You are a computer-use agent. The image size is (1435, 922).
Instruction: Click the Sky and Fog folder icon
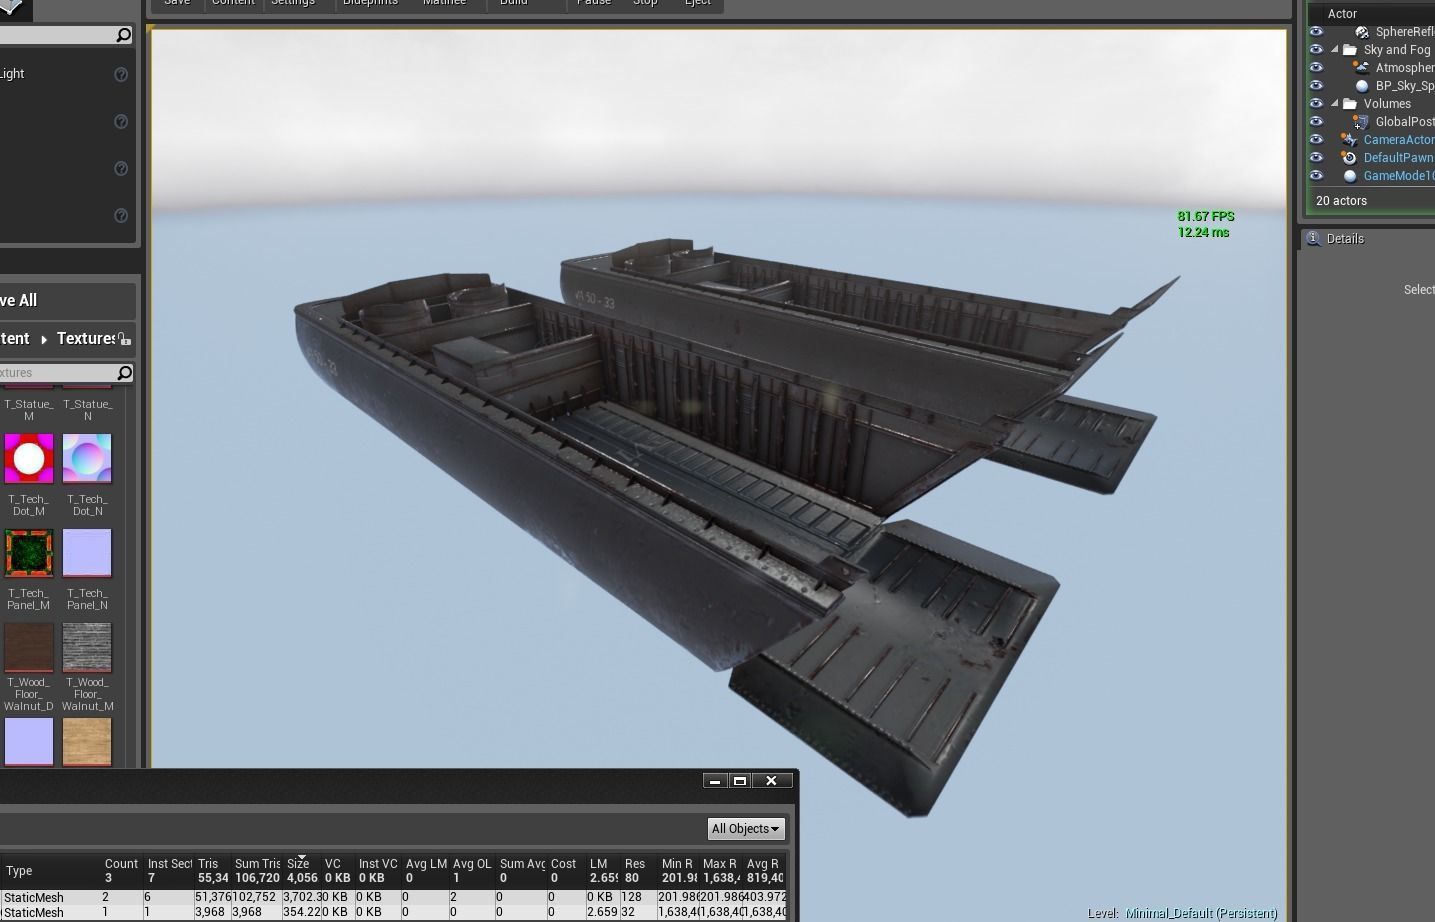(x=1350, y=50)
